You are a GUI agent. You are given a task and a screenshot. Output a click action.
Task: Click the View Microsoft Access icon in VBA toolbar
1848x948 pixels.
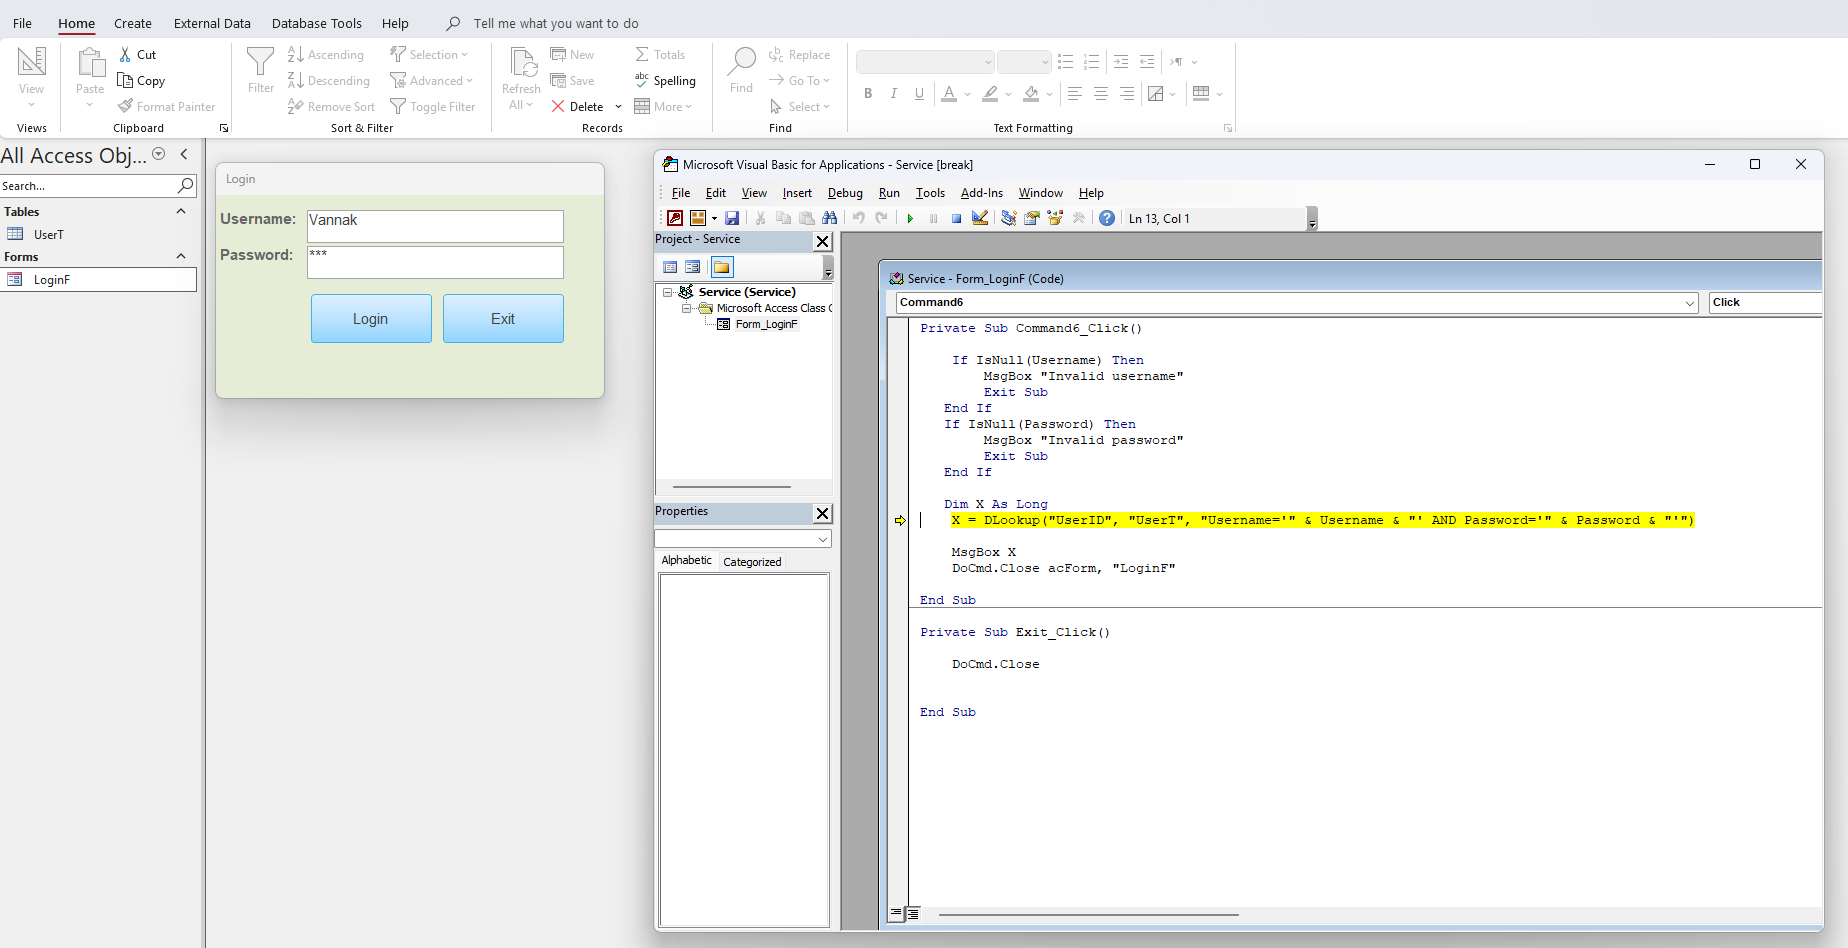coord(675,218)
